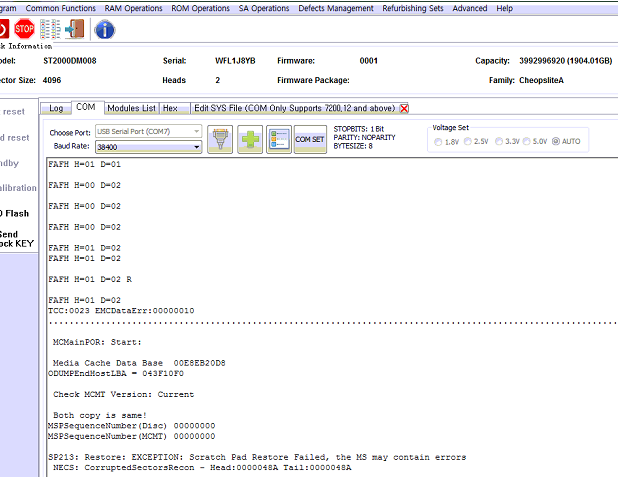Open the Refurbishing Sets menu
618x477 pixels.
(413, 8)
